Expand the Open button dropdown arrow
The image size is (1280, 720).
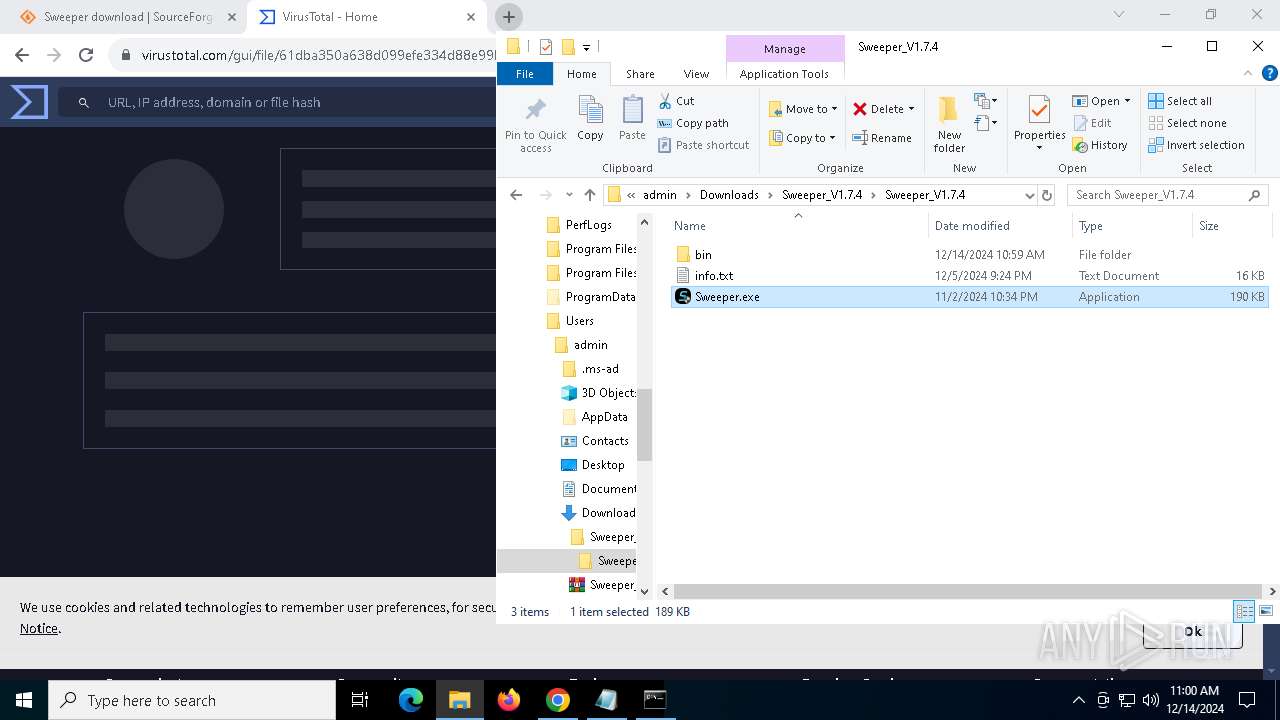(x=1127, y=101)
